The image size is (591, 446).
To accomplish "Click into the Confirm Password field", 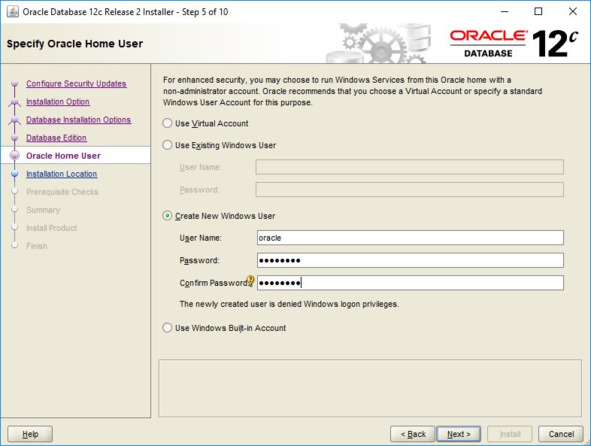I will click(x=410, y=283).
